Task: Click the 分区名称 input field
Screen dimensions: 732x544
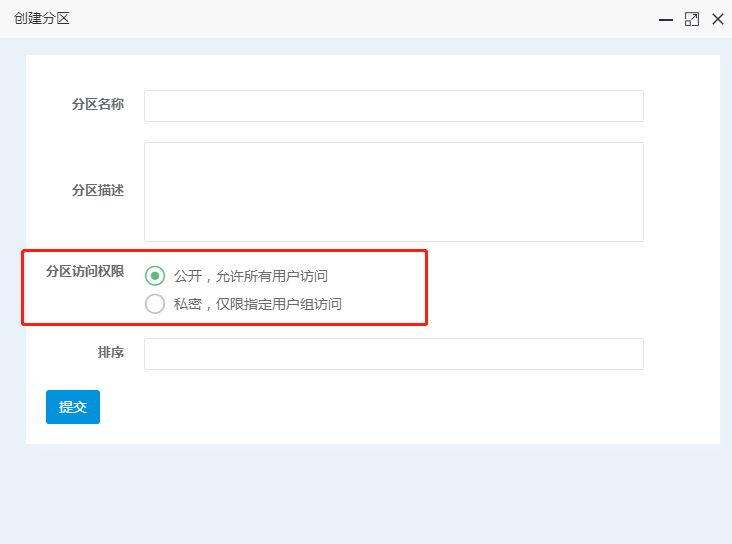Action: tap(394, 106)
